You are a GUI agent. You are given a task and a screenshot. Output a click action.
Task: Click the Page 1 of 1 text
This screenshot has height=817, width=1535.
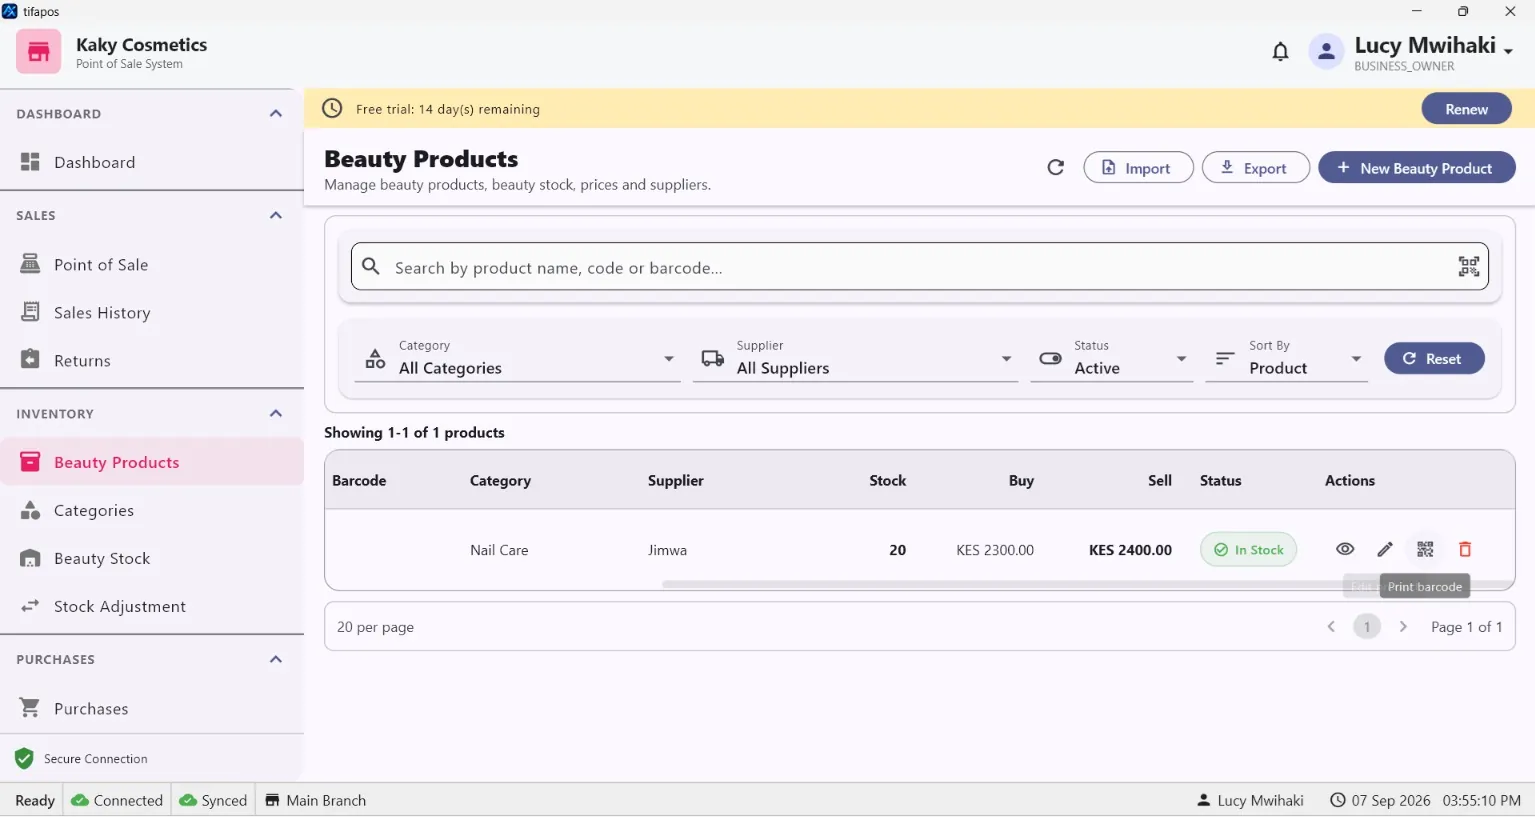tap(1466, 627)
